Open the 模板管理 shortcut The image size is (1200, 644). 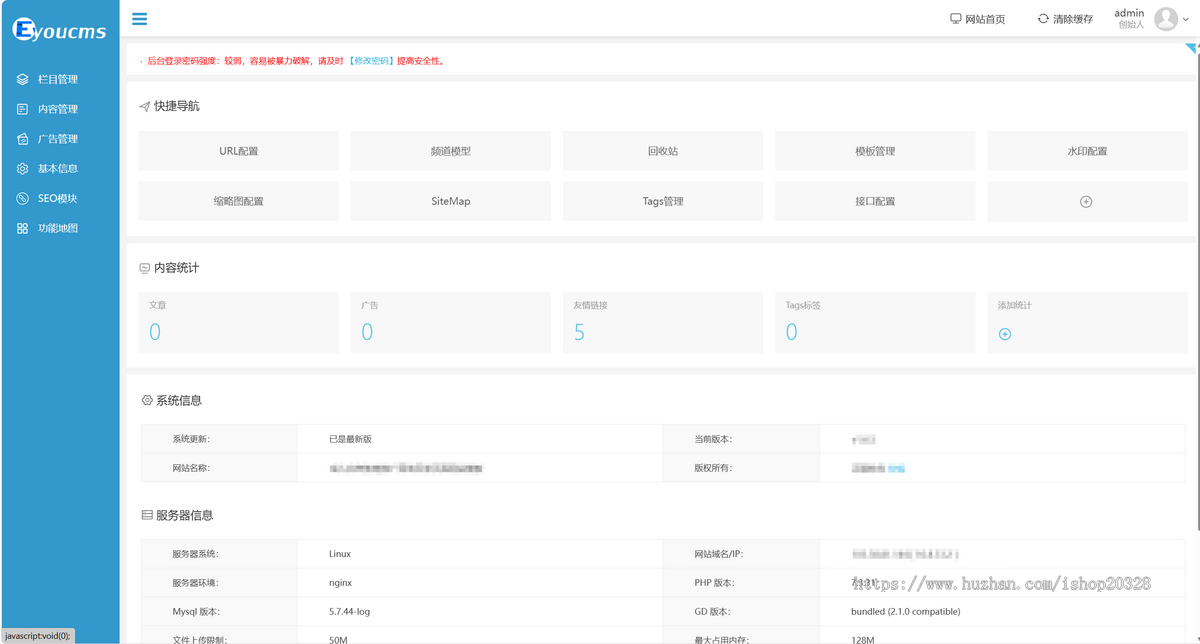[x=875, y=151]
